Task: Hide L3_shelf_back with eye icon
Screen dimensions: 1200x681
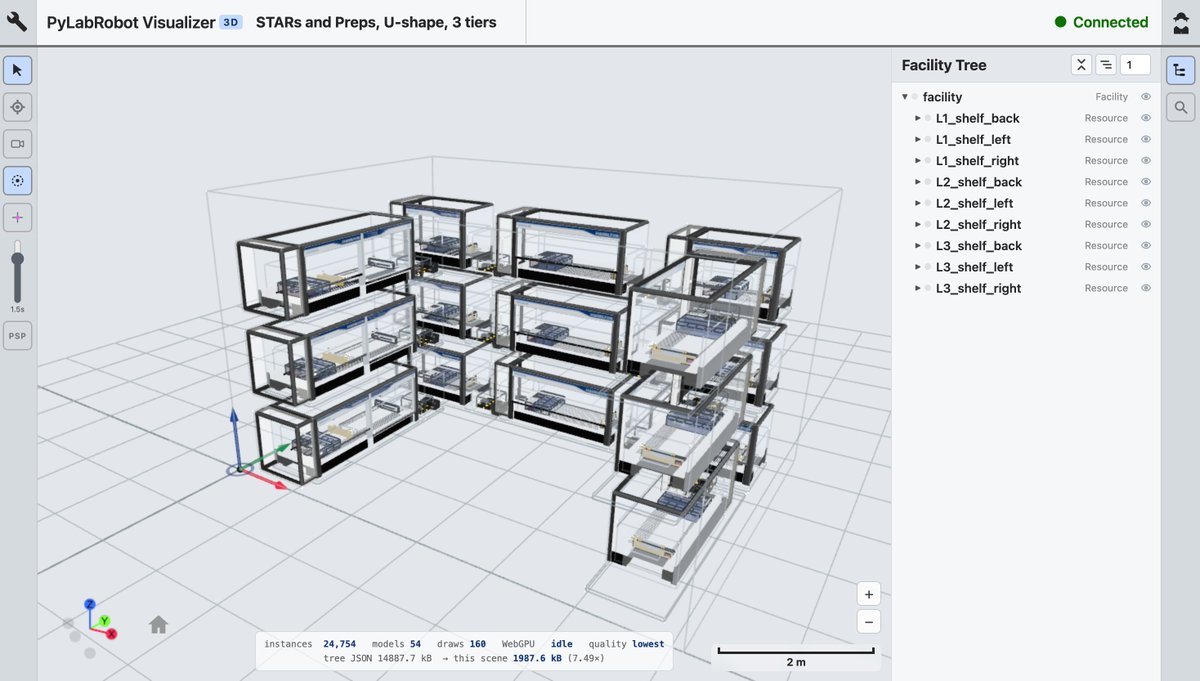Action: 1146,246
